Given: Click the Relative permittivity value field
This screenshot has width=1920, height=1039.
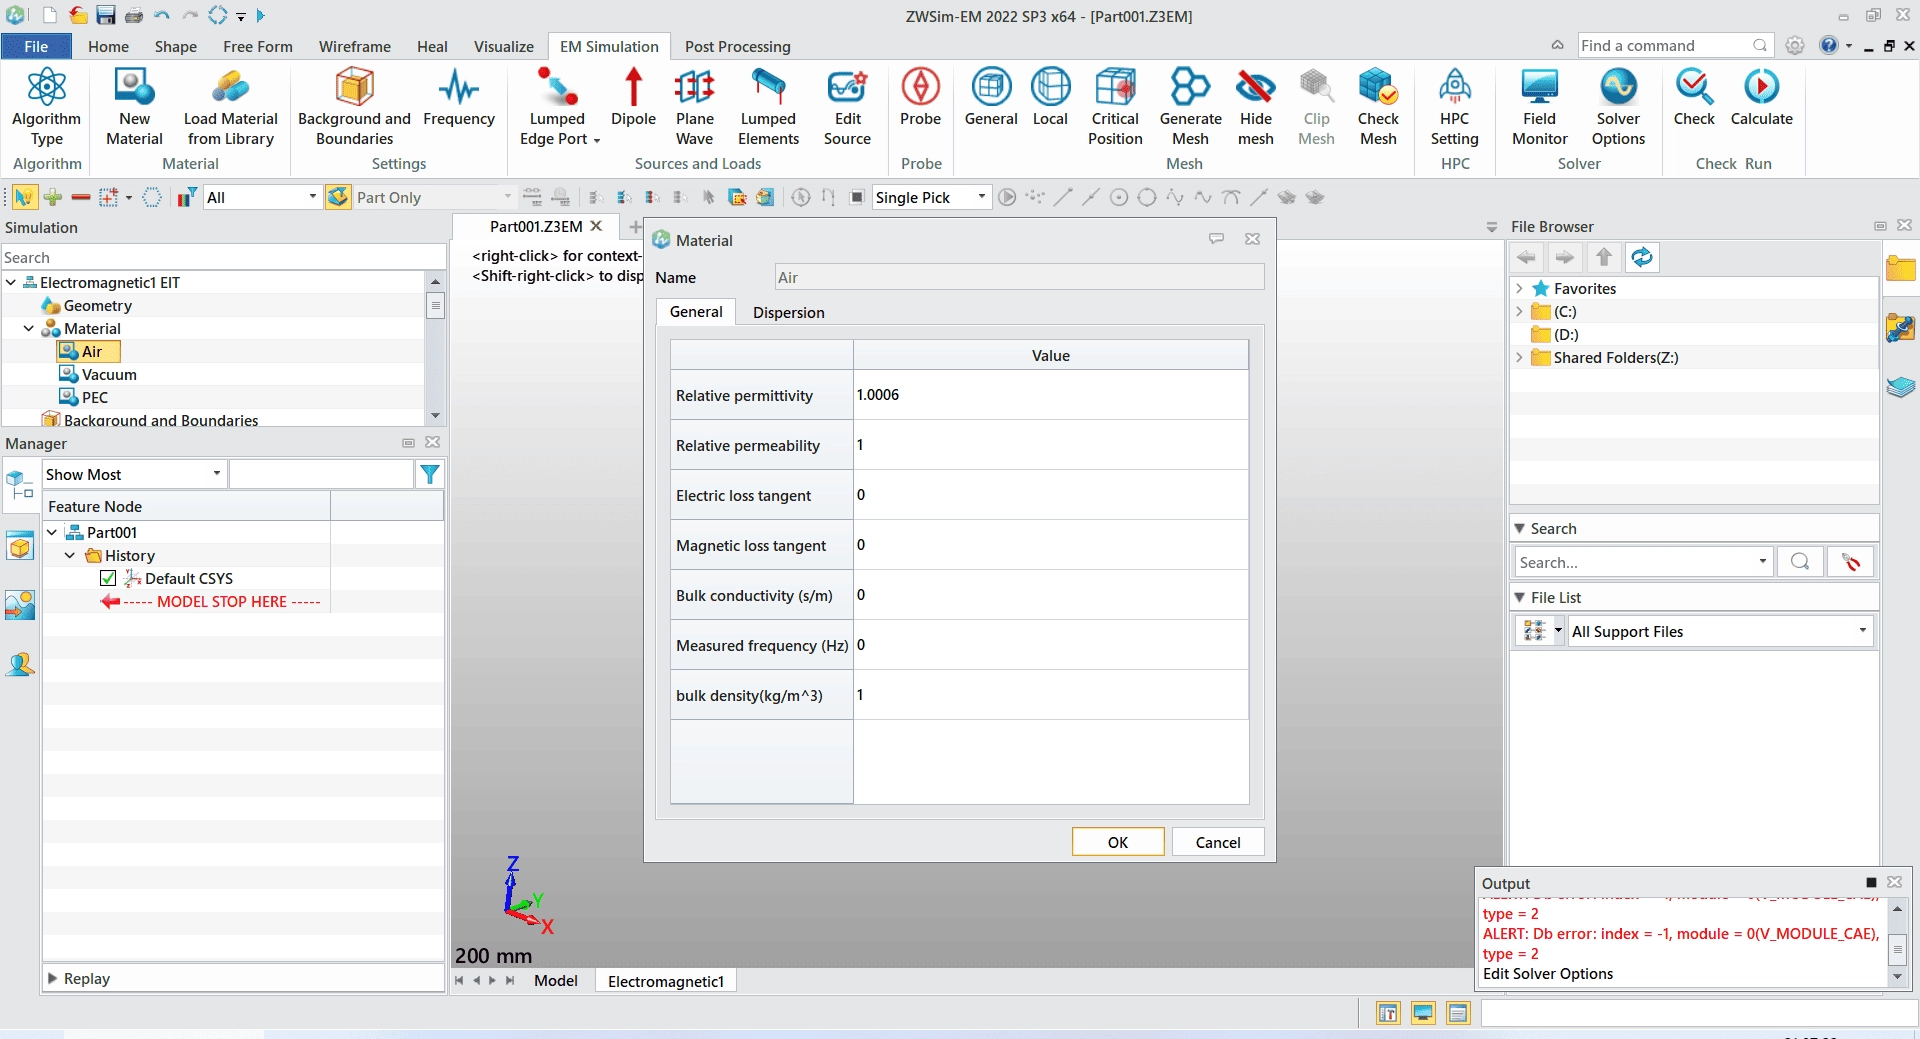Looking at the screenshot, I should tap(1050, 395).
